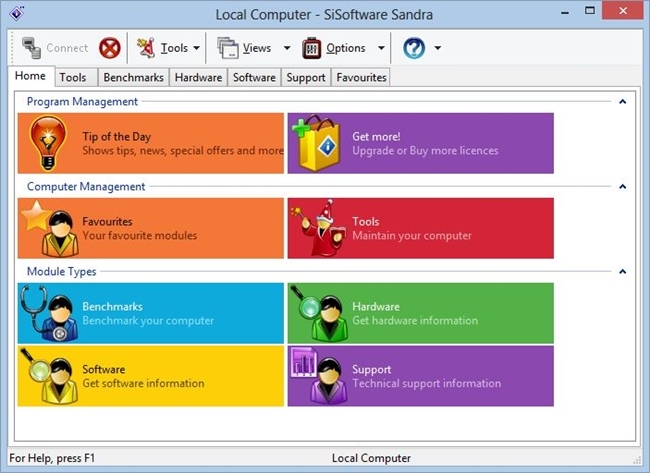Click the Tools wizard character icon
Screen dimensions: 650x473
(x=318, y=228)
